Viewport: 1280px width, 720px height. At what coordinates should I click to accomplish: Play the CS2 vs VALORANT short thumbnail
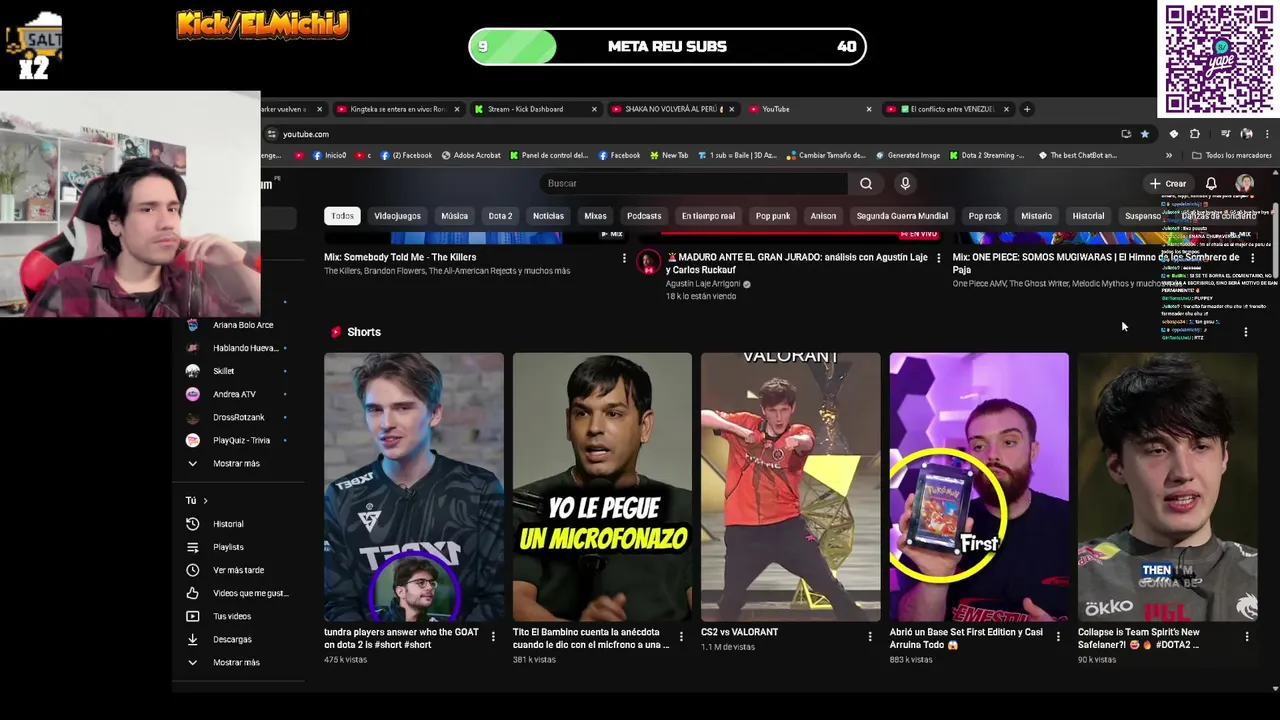[791, 487]
